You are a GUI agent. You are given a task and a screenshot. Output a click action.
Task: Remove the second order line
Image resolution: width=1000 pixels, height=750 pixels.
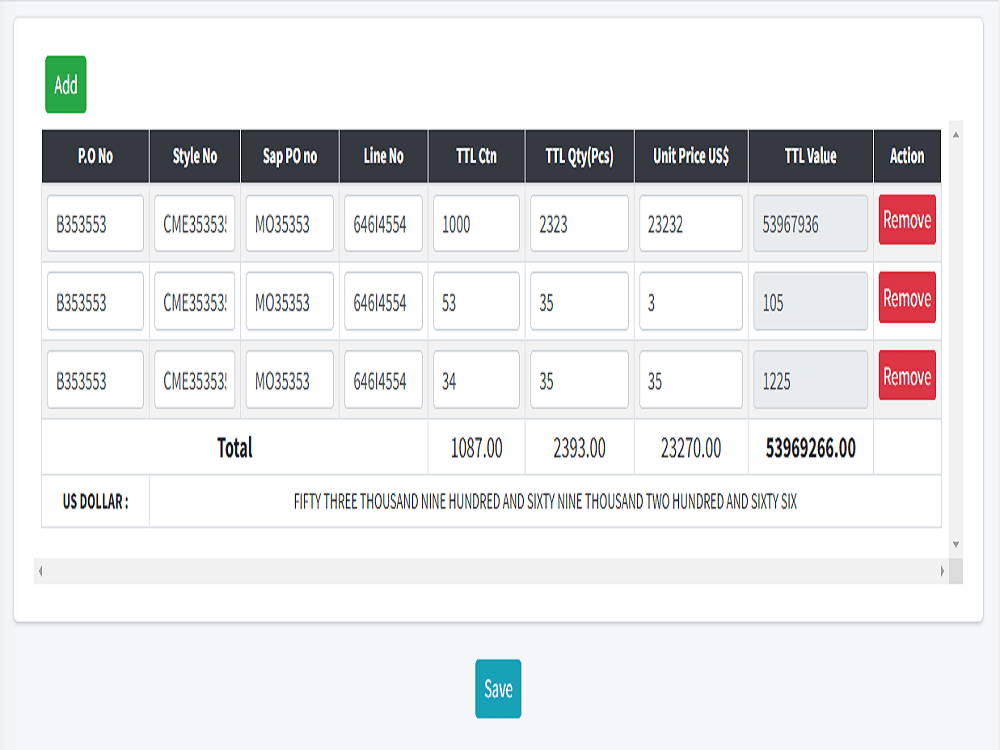pos(906,300)
